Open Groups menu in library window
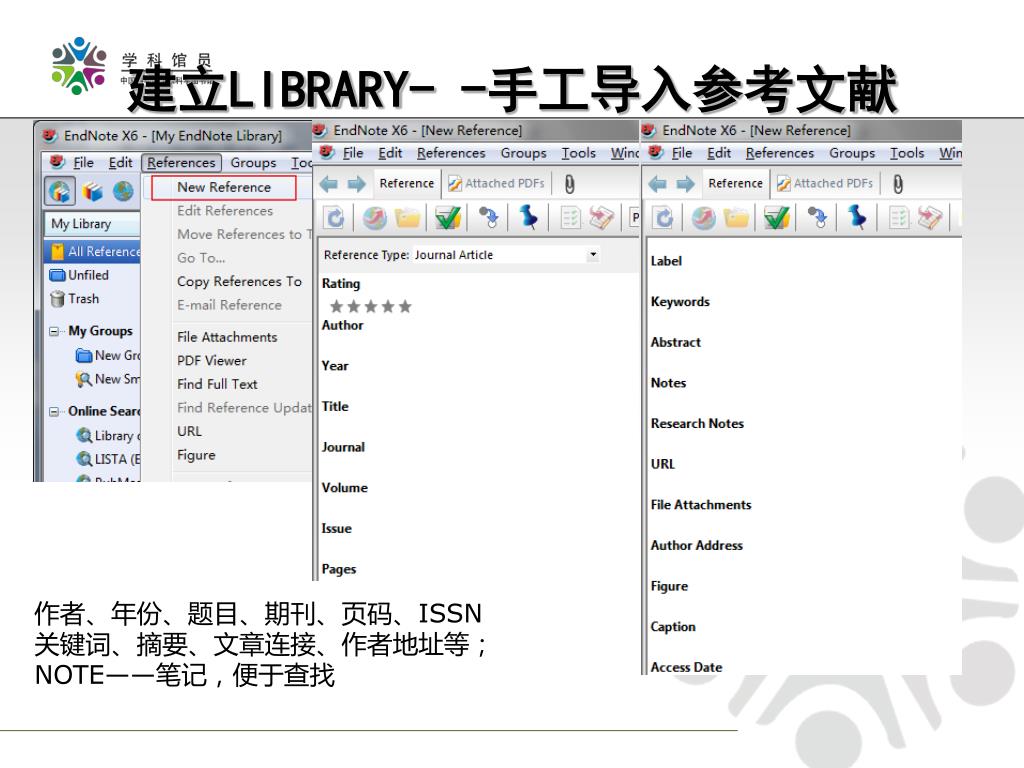 pyautogui.click(x=253, y=163)
